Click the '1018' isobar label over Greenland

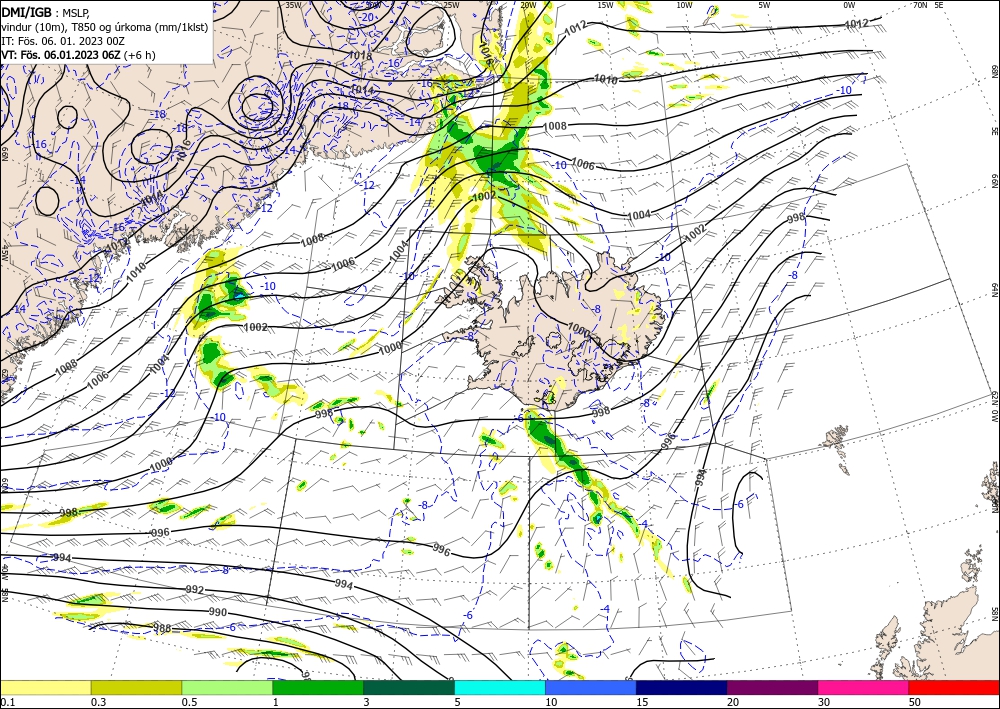pos(360,56)
